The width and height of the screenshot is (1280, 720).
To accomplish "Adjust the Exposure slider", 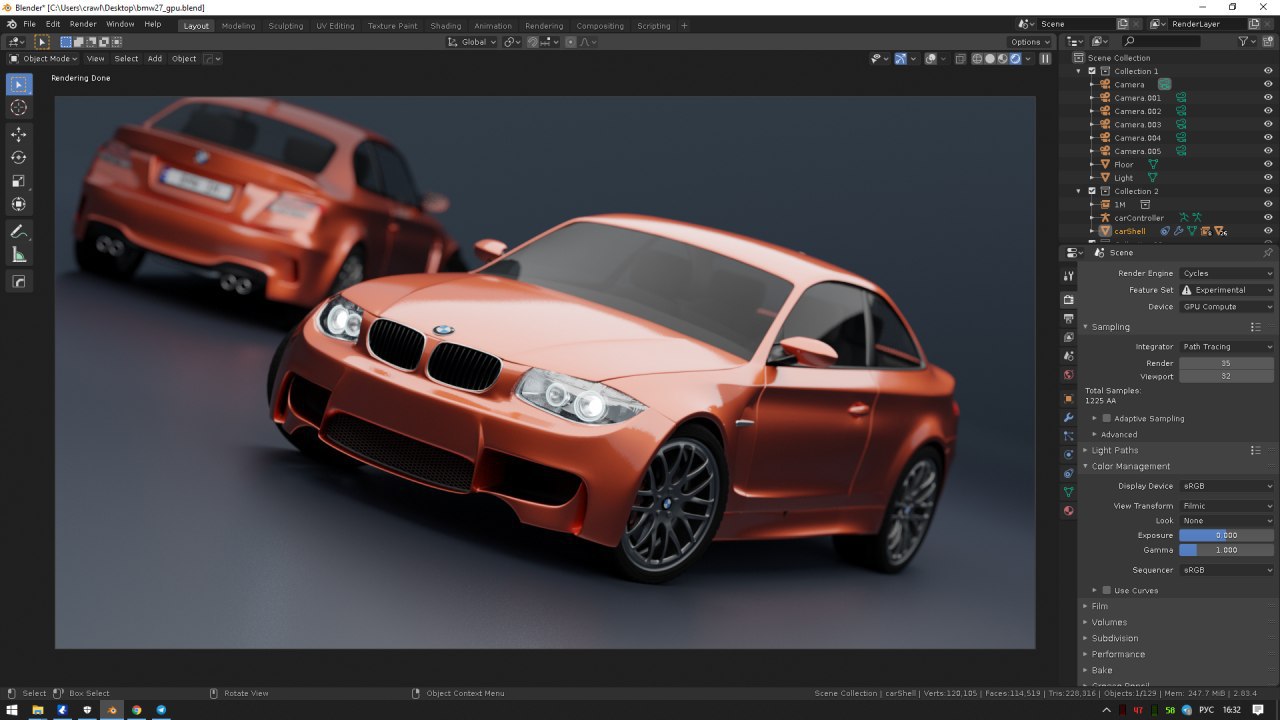I will coord(1227,535).
